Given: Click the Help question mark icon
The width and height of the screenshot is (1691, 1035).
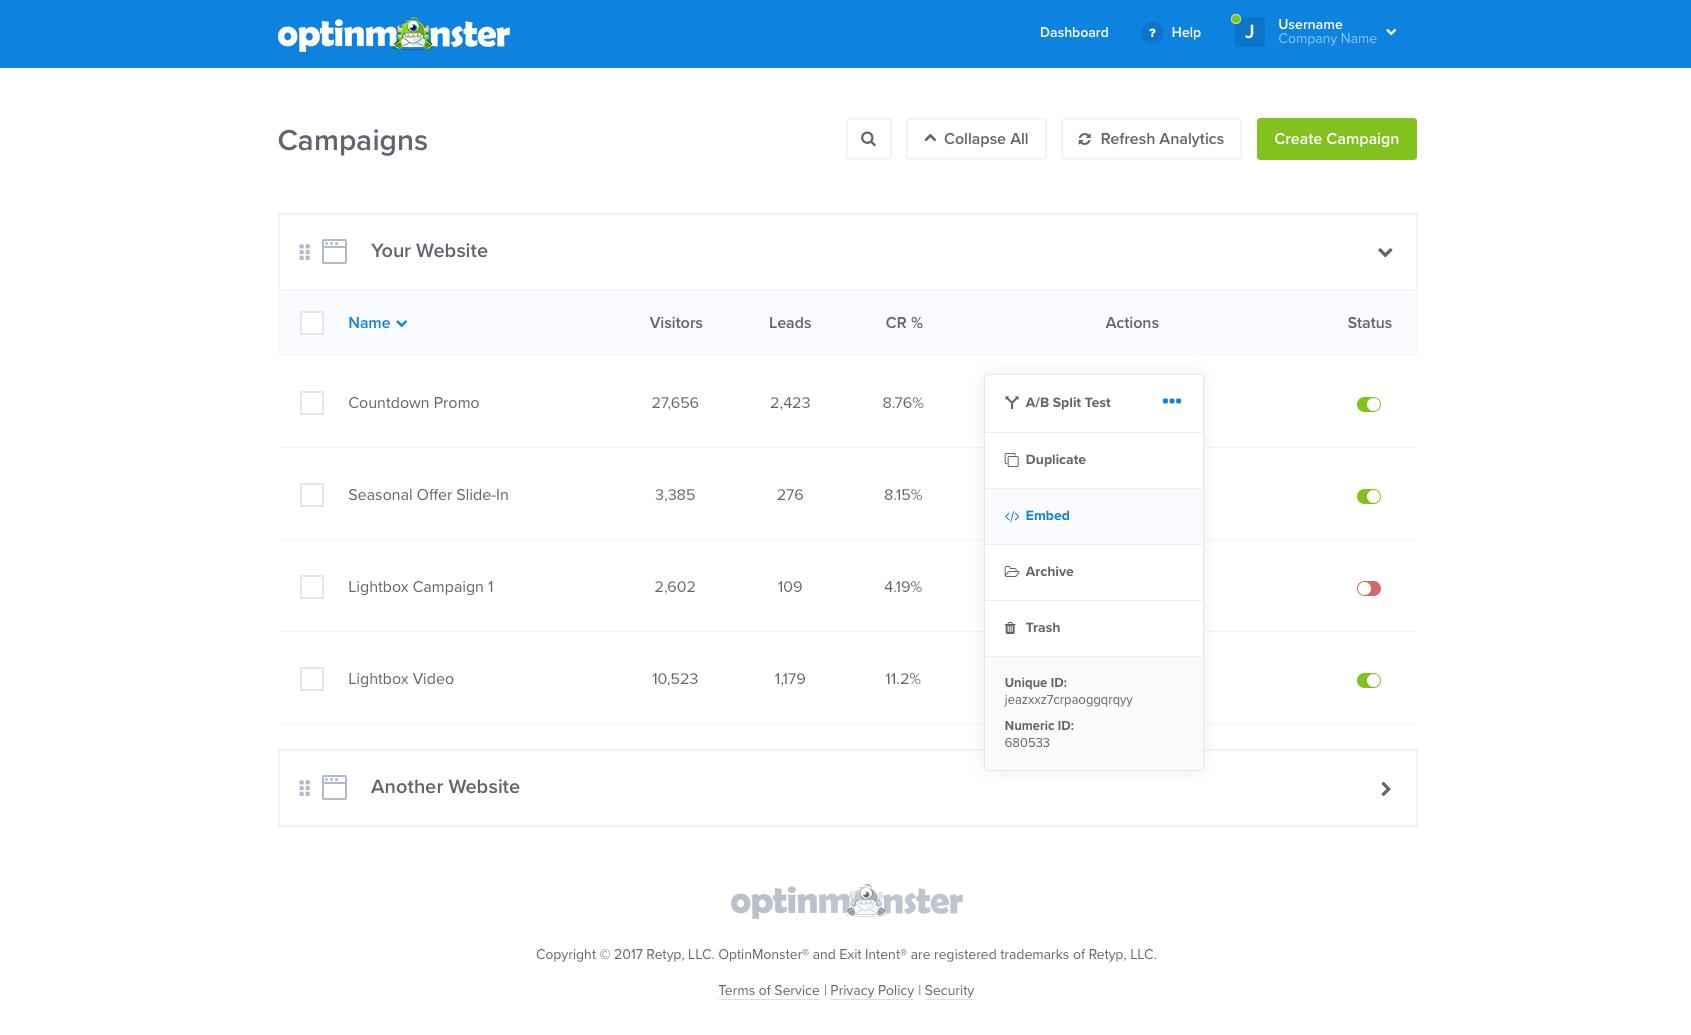Looking at the screenshot, I should 1152,33.
